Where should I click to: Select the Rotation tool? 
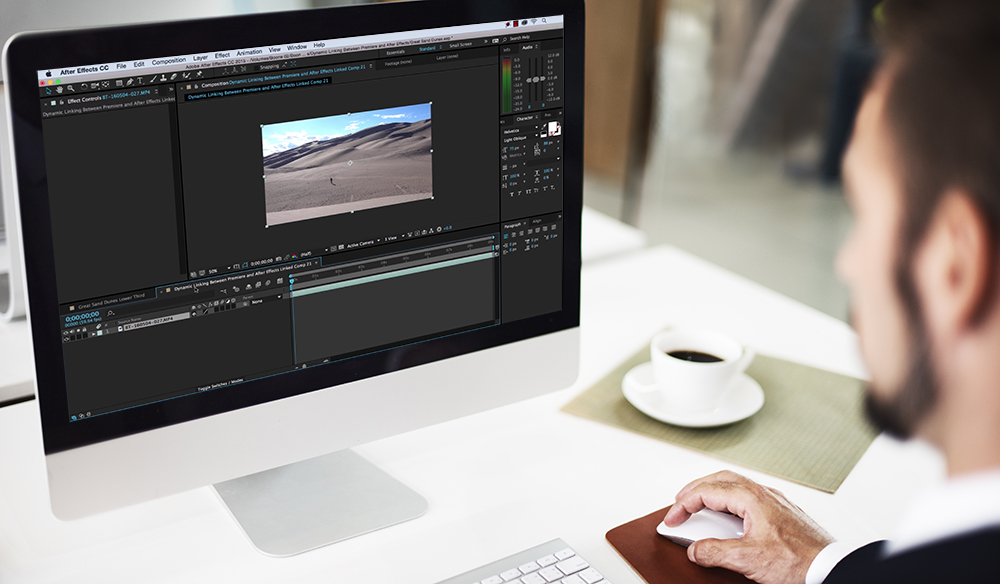pyautogui.click(x=84, y=87)
